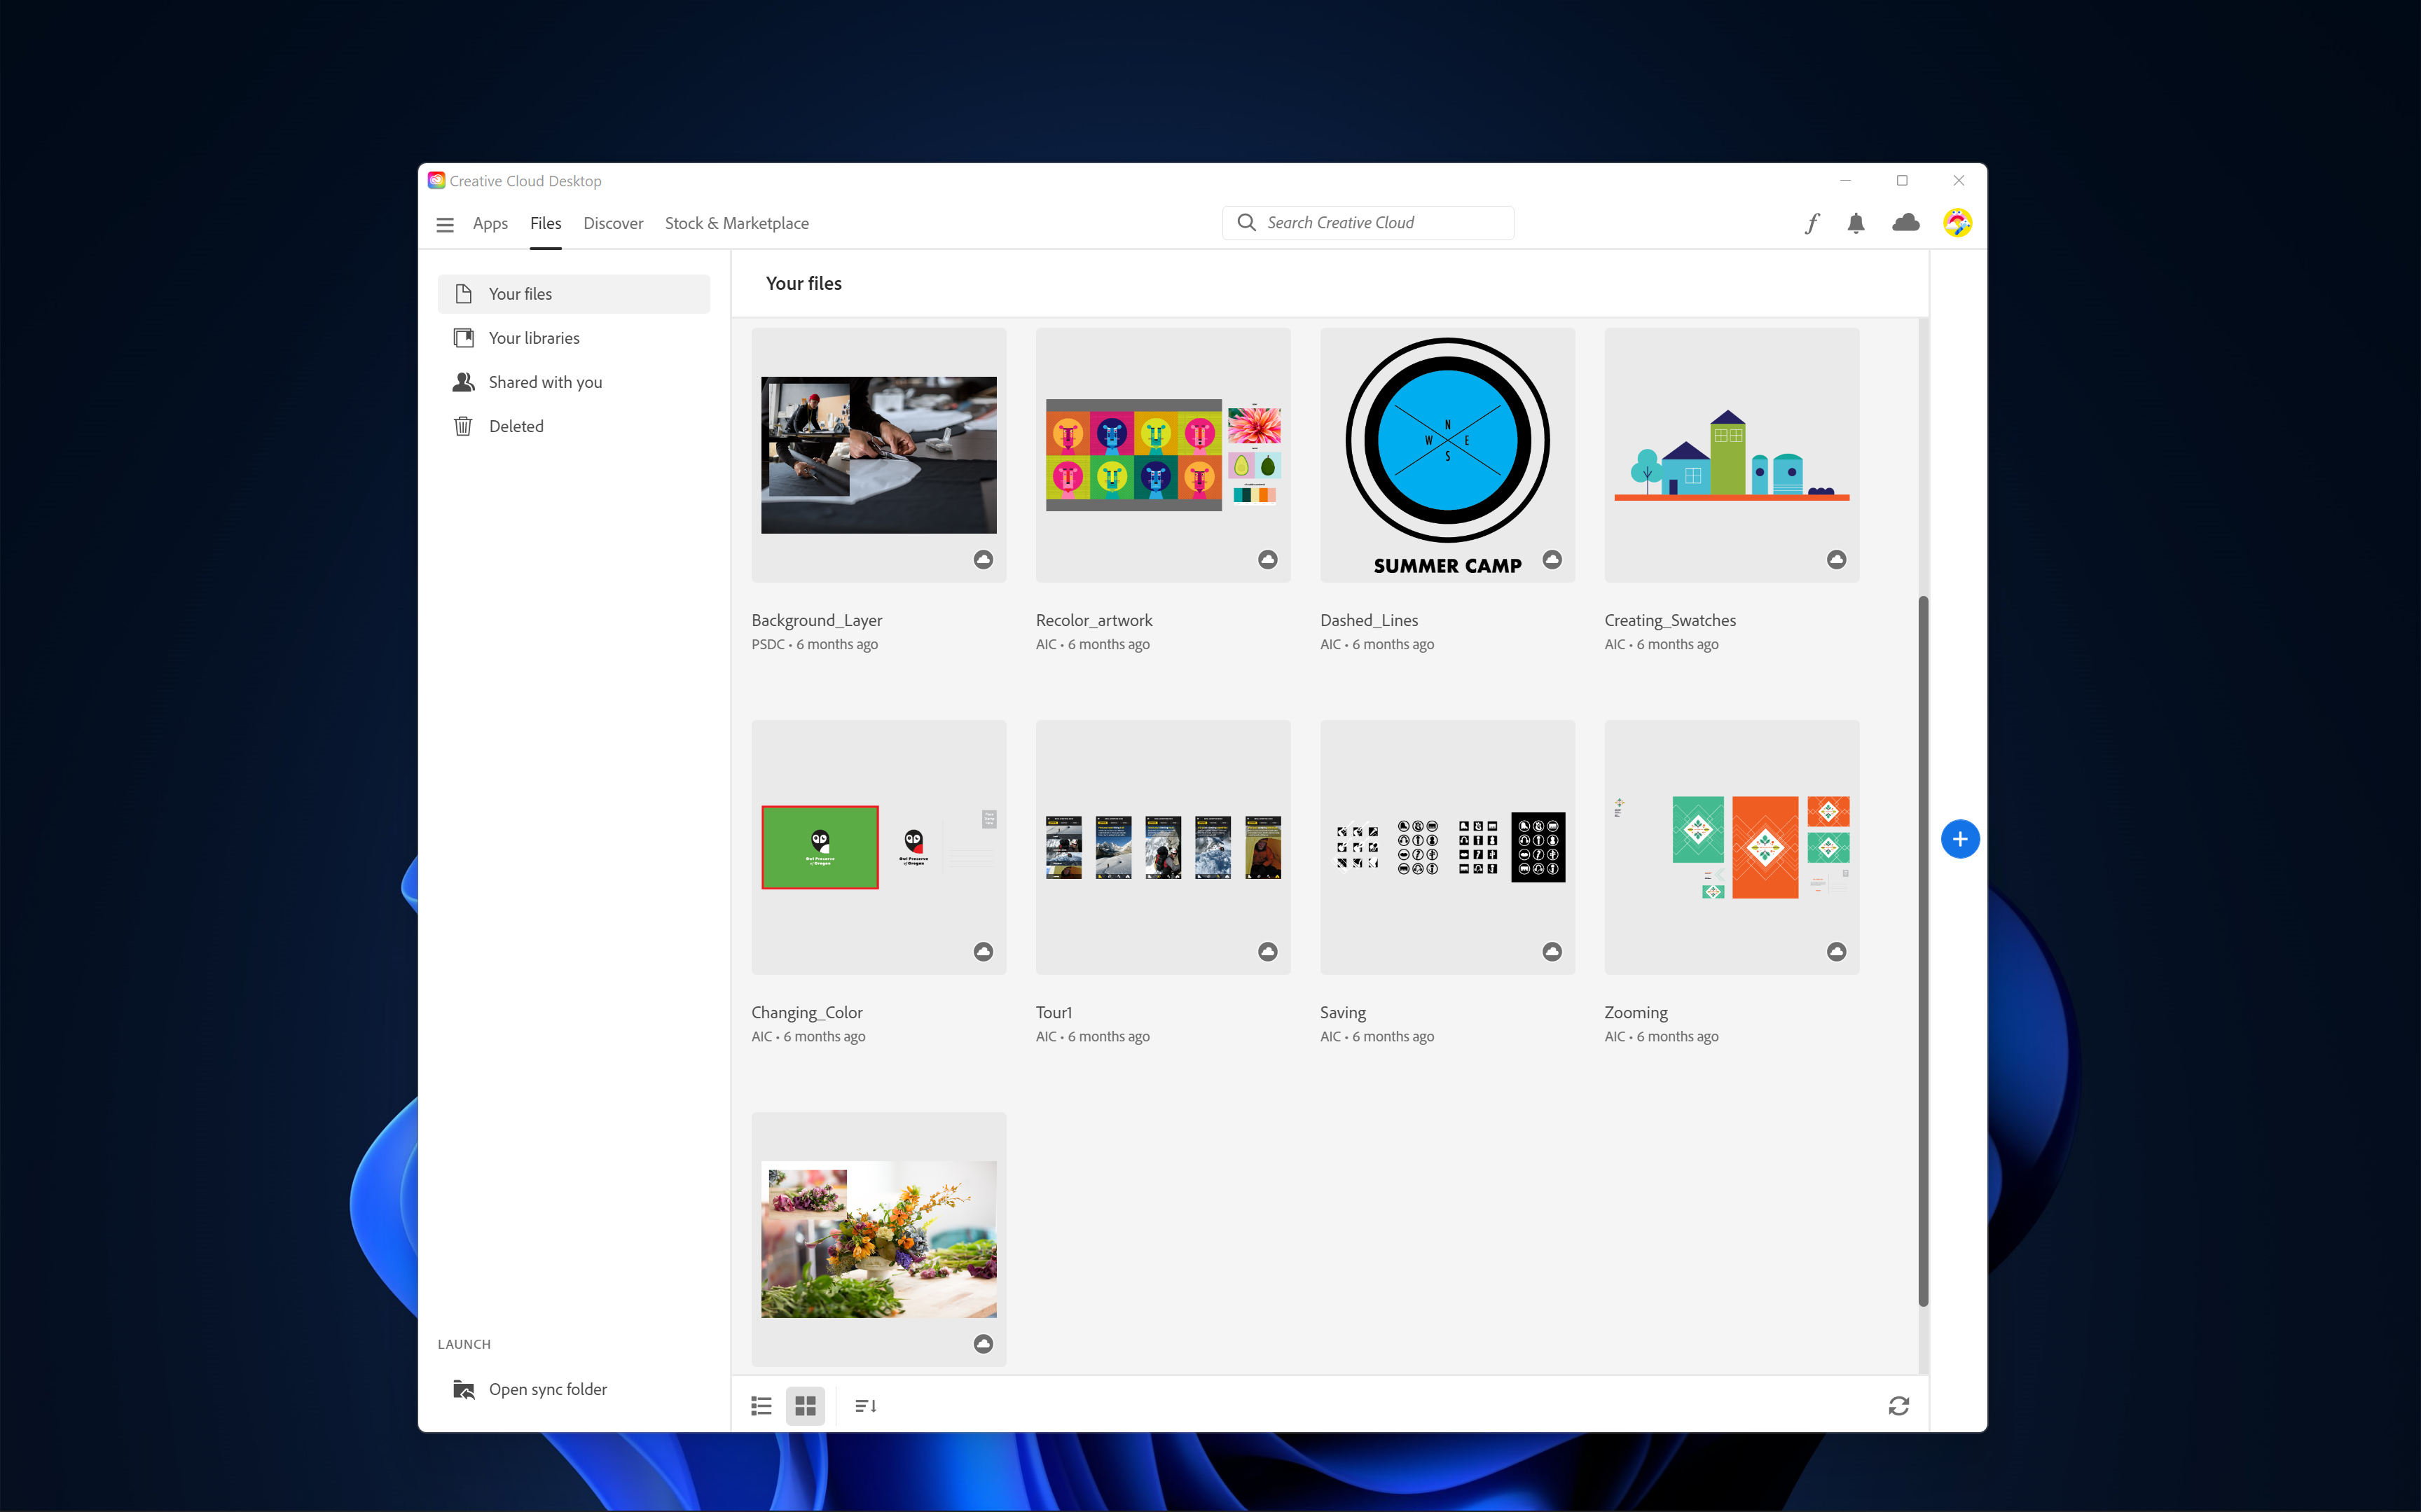The image size is (2421, 1512).
Task: Switch to list view at the bottom toolbar
Action: pos(760,1405)
